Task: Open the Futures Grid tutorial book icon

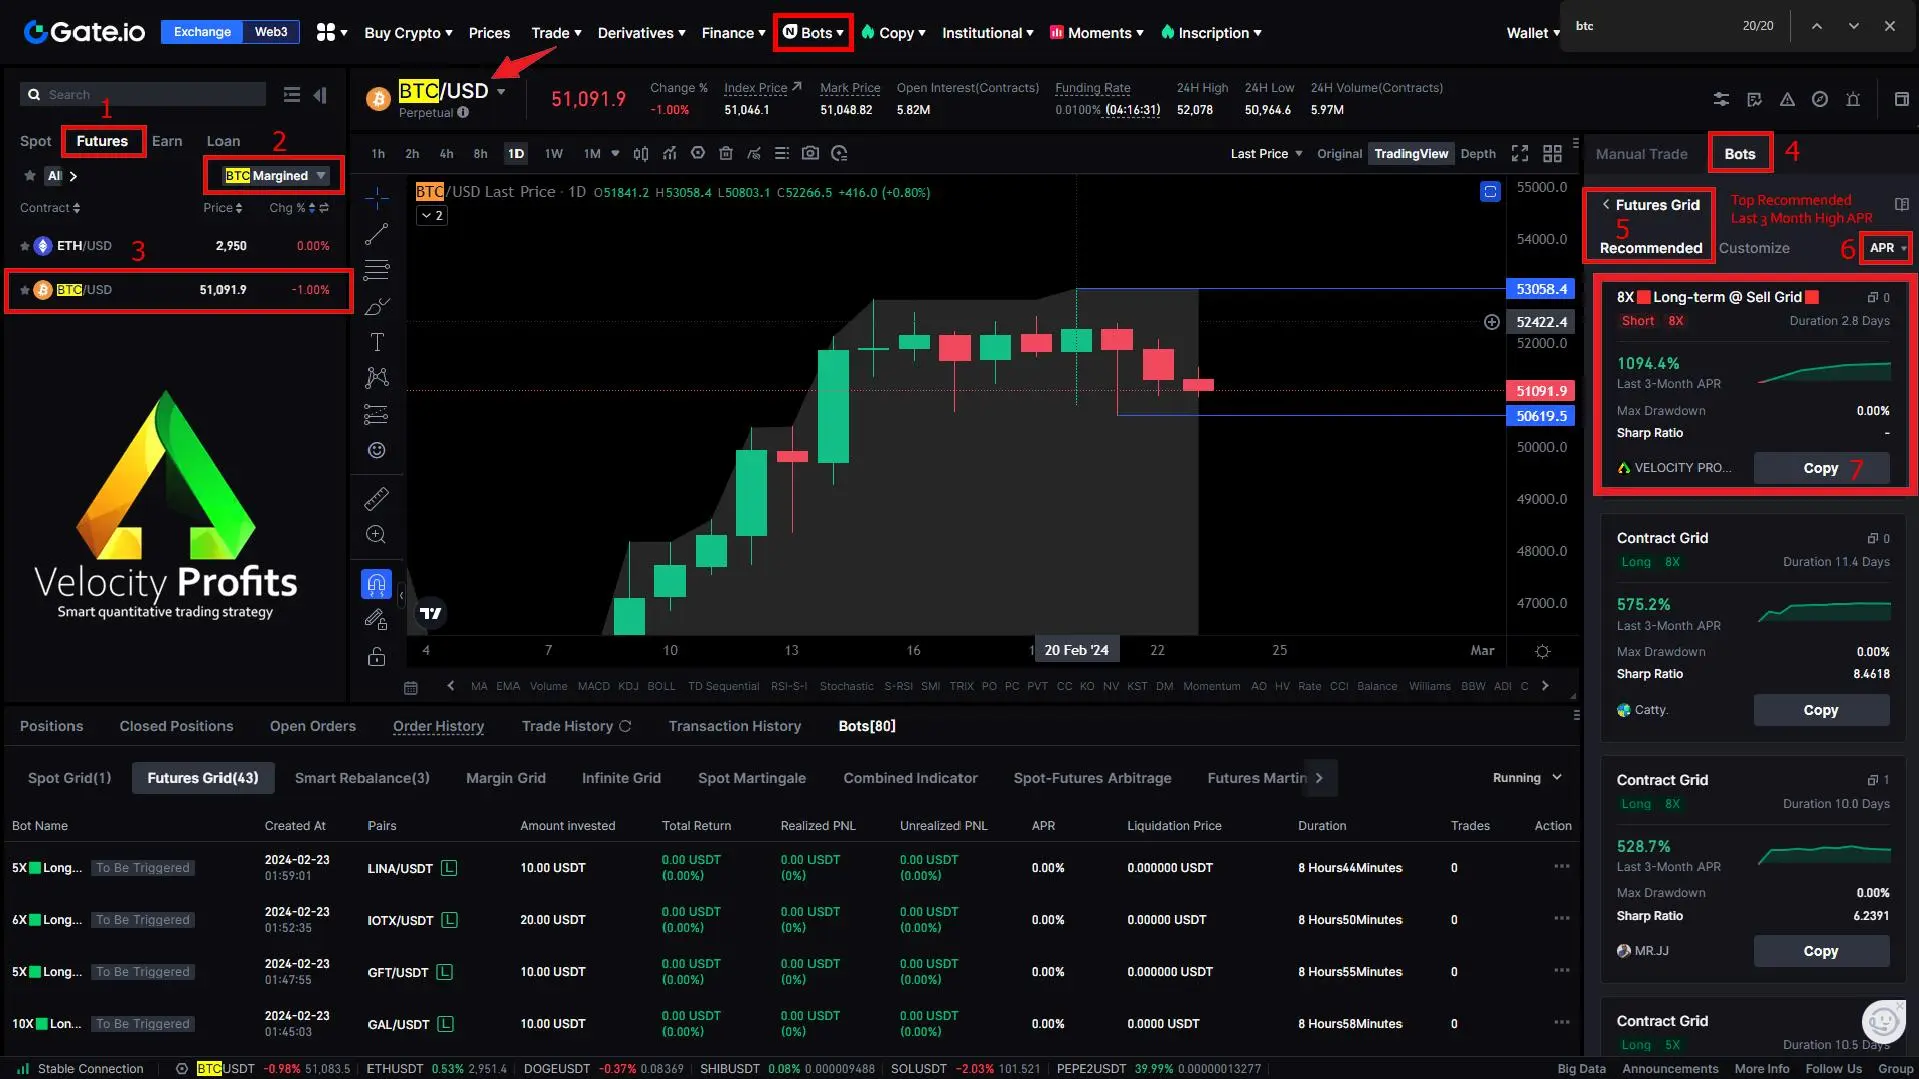Action: point(1901,204)
